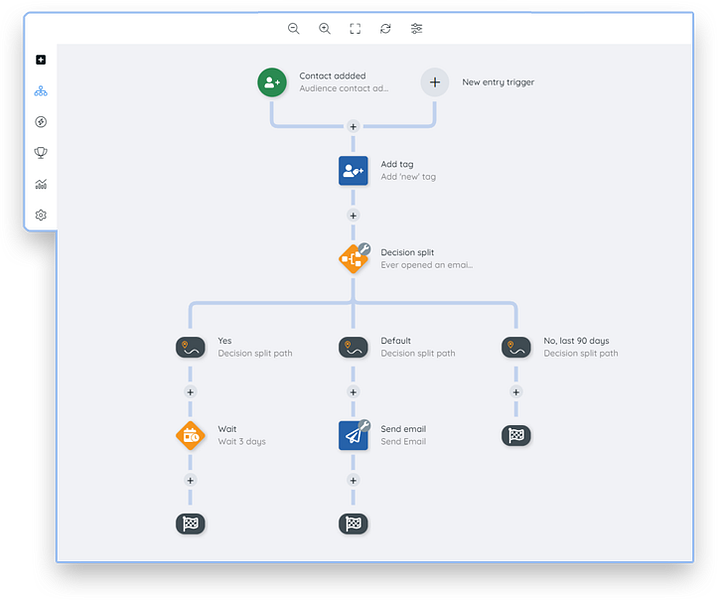Open the lightning bolt sidebar icon
This screenshot has height=600, width=718.
(x=41, y=122)
